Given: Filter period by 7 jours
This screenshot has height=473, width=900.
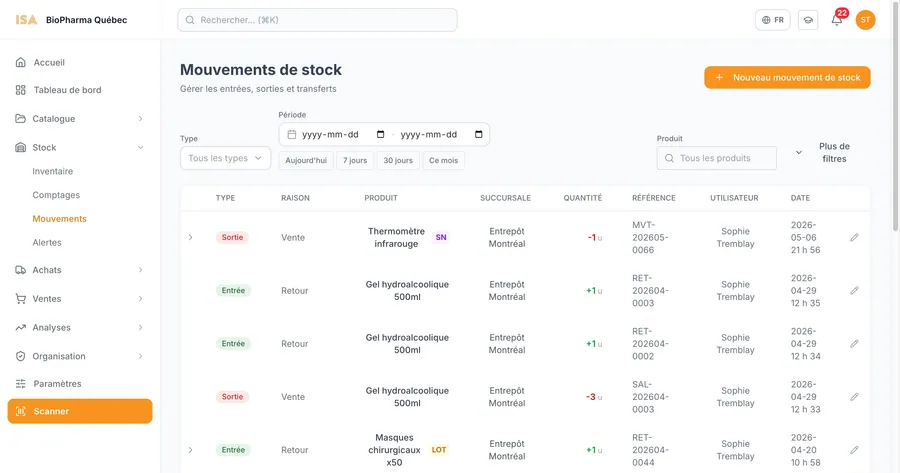Looking at the screenshot, I should click(355, 160).
